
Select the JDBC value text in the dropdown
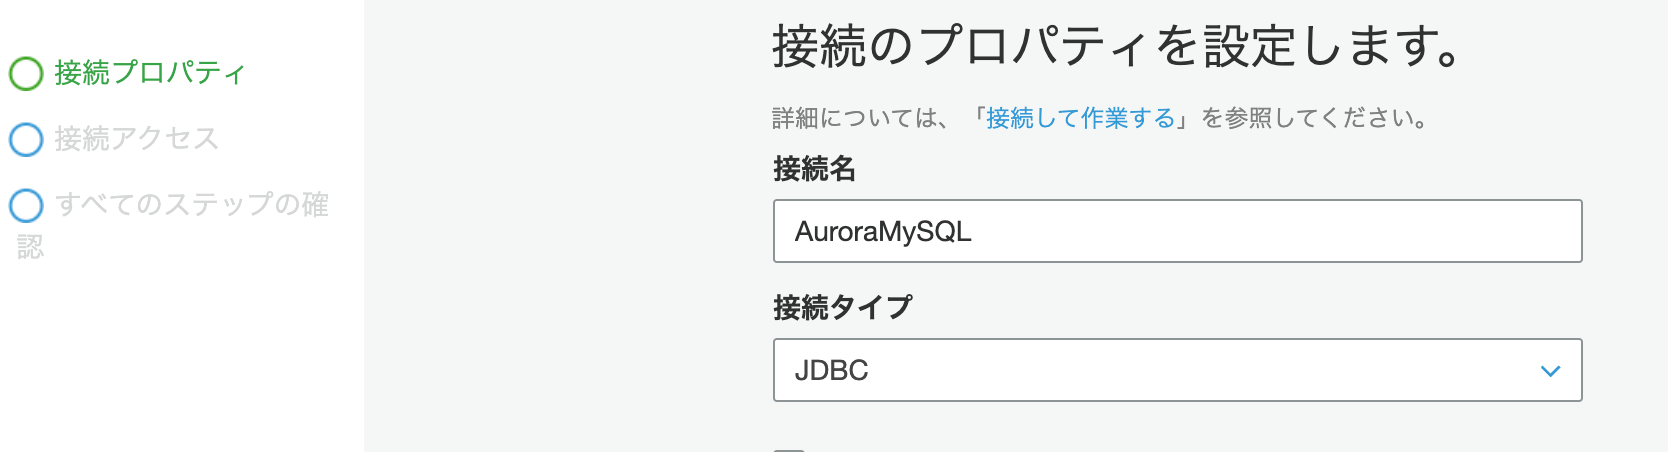831,371
